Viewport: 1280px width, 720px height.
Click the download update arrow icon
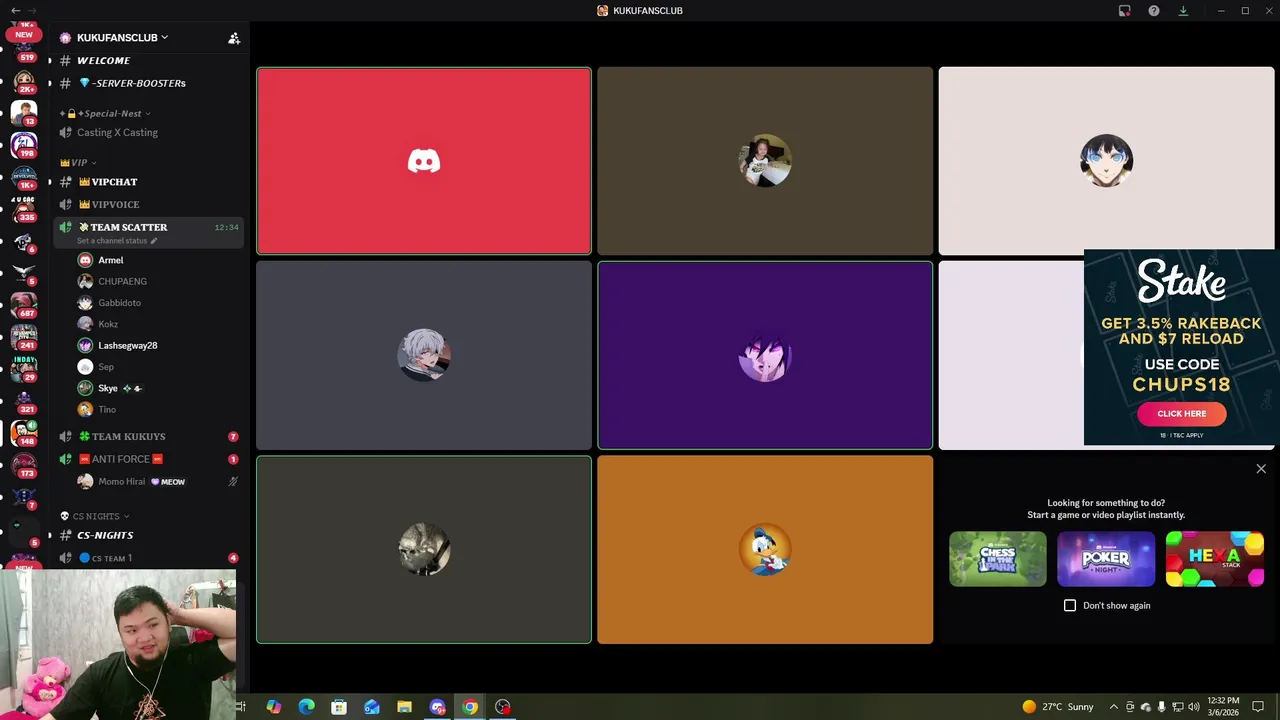coord(1183,11)
